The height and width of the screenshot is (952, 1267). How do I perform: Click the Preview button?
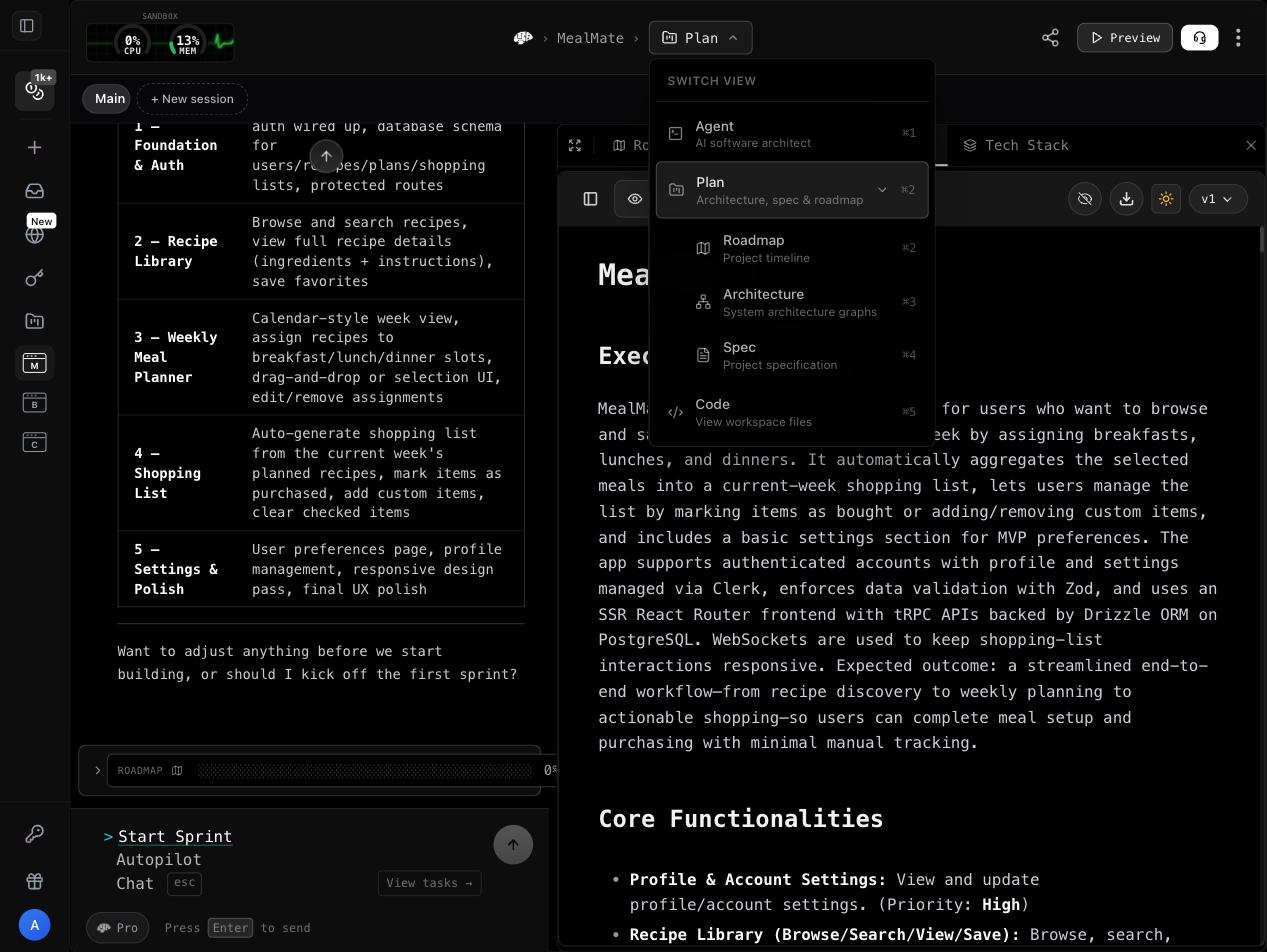[1125, 38]
